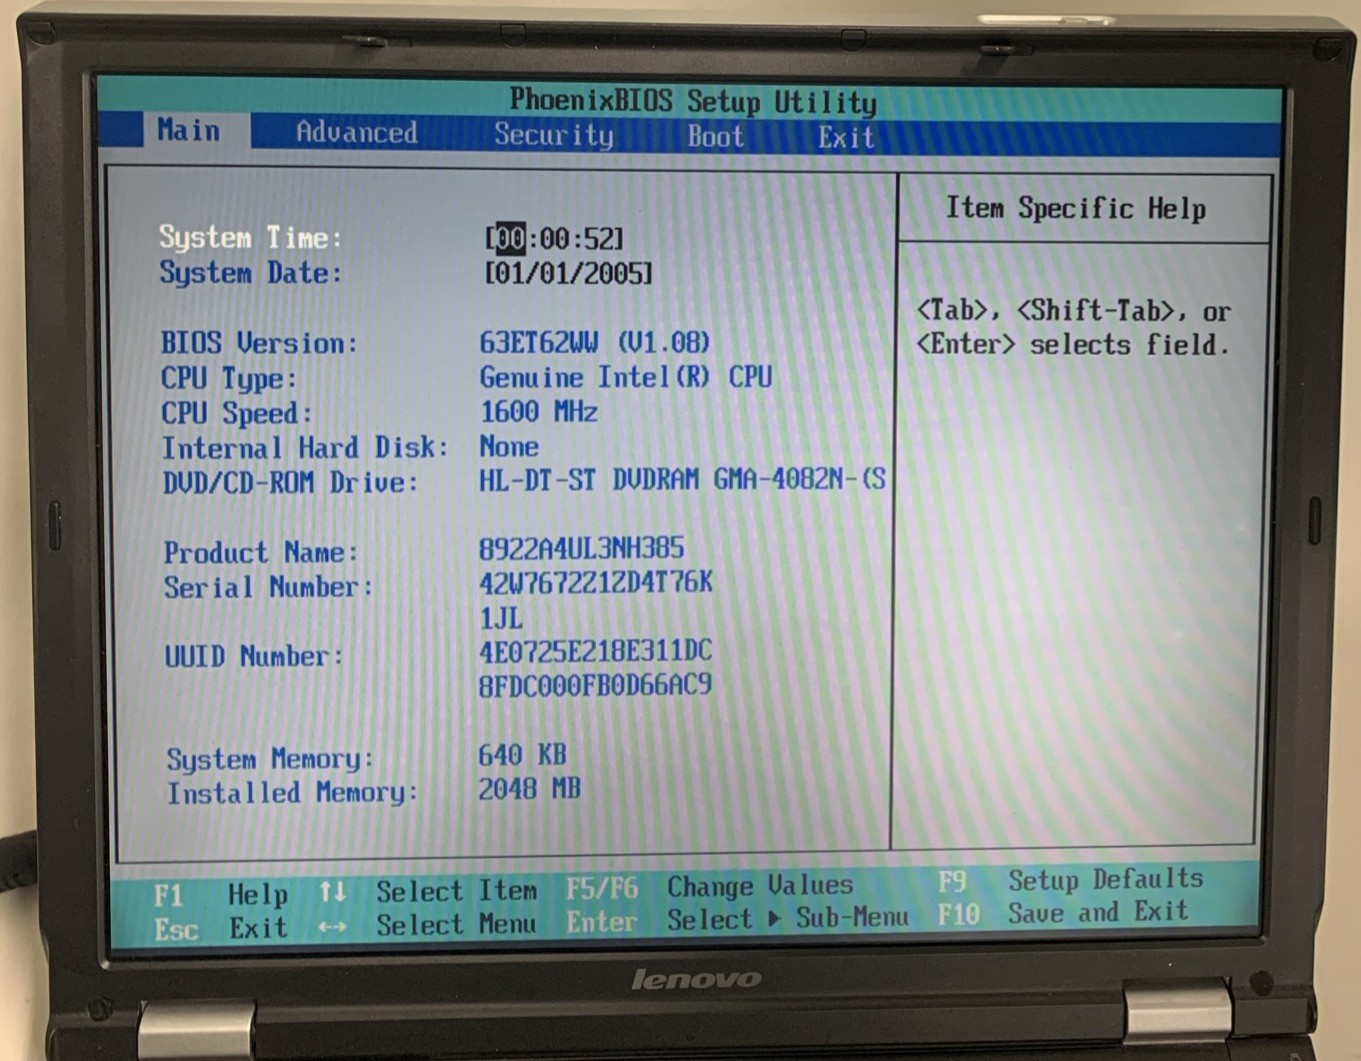Select the highlighted hours field in System Time

click(510, 239)
